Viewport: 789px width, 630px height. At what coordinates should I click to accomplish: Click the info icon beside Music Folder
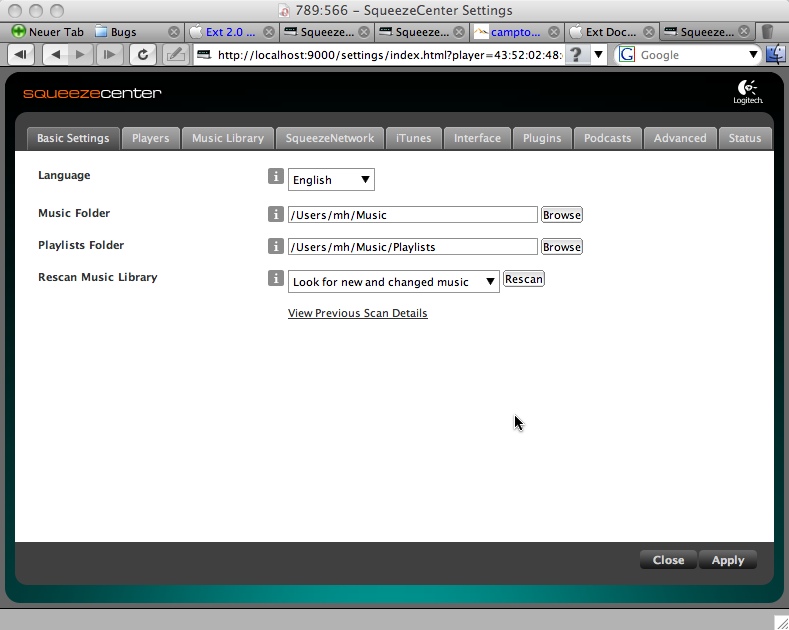276,214
